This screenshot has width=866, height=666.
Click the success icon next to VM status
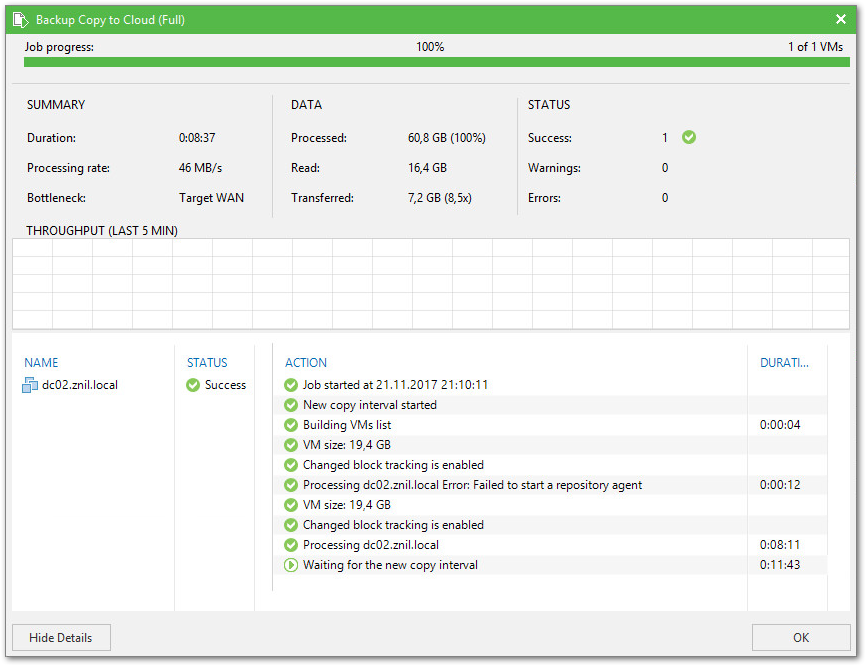tap(193, 385)
